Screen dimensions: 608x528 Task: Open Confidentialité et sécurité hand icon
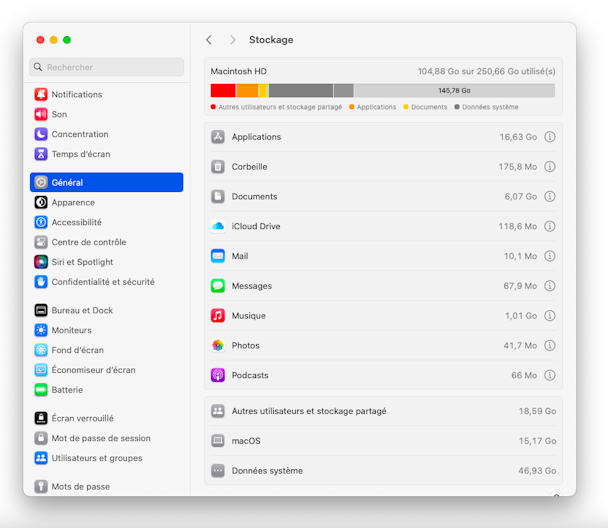41,282
